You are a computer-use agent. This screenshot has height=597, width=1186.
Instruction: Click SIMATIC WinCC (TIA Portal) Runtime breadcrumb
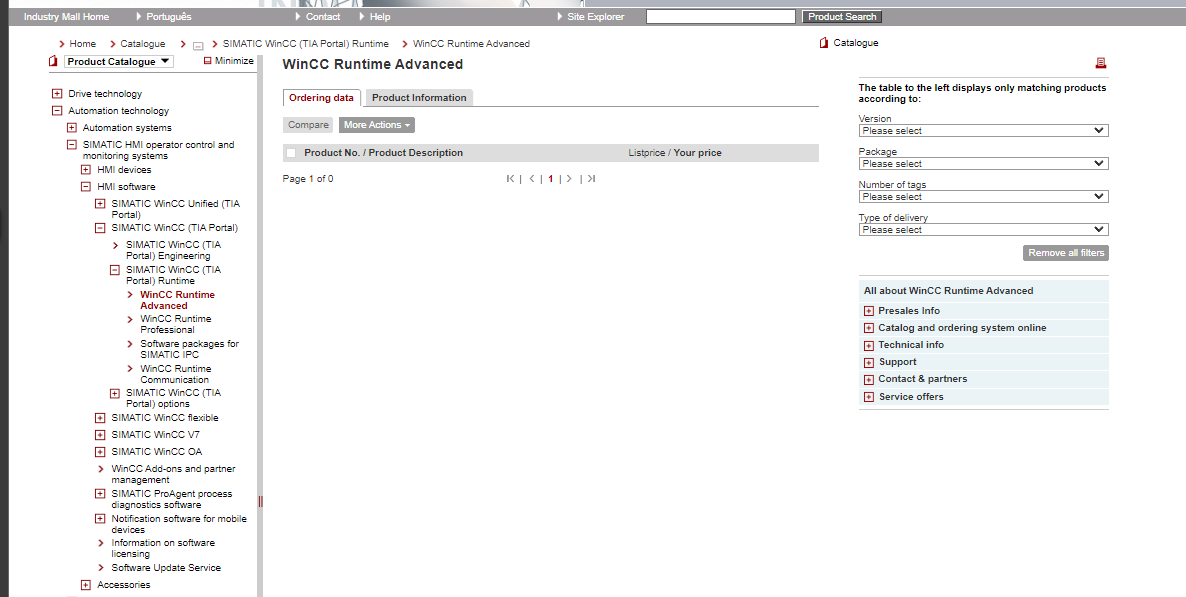click(x=306, y=44)
